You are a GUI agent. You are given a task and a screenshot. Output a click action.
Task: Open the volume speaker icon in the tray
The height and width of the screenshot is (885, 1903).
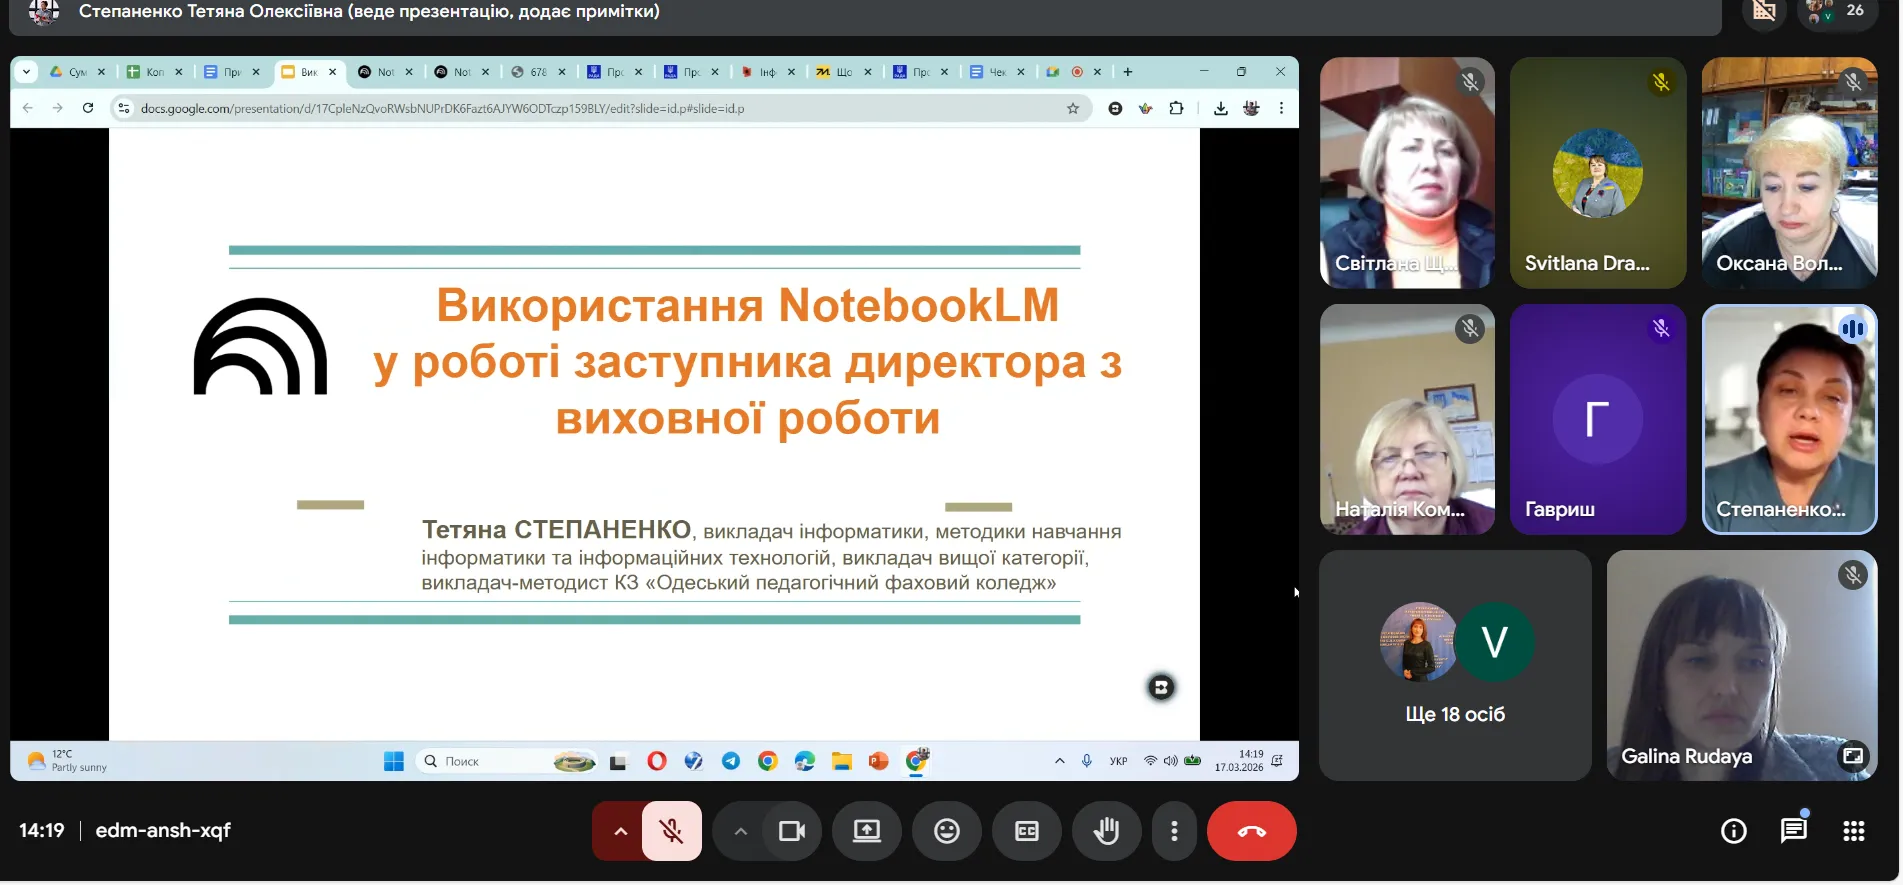(x=1170, y=761)
